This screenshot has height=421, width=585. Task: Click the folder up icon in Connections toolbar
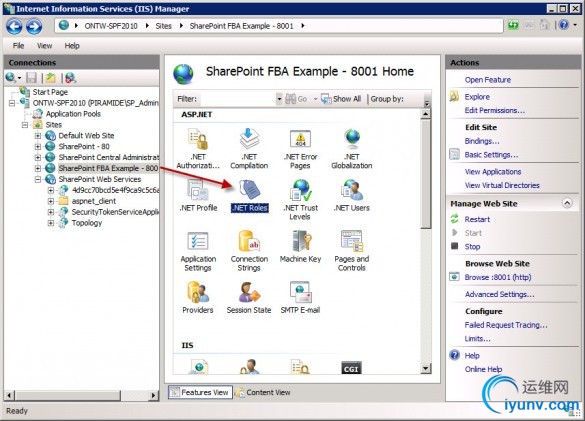tap(51, 78)
